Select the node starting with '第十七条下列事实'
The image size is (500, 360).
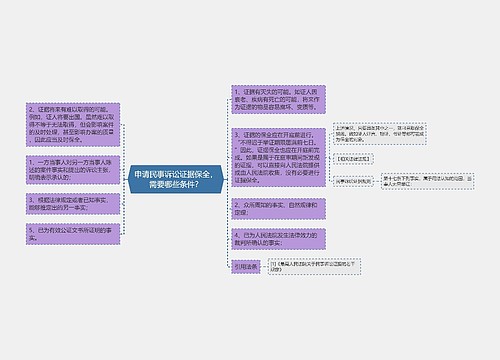(x=428, y=181)
